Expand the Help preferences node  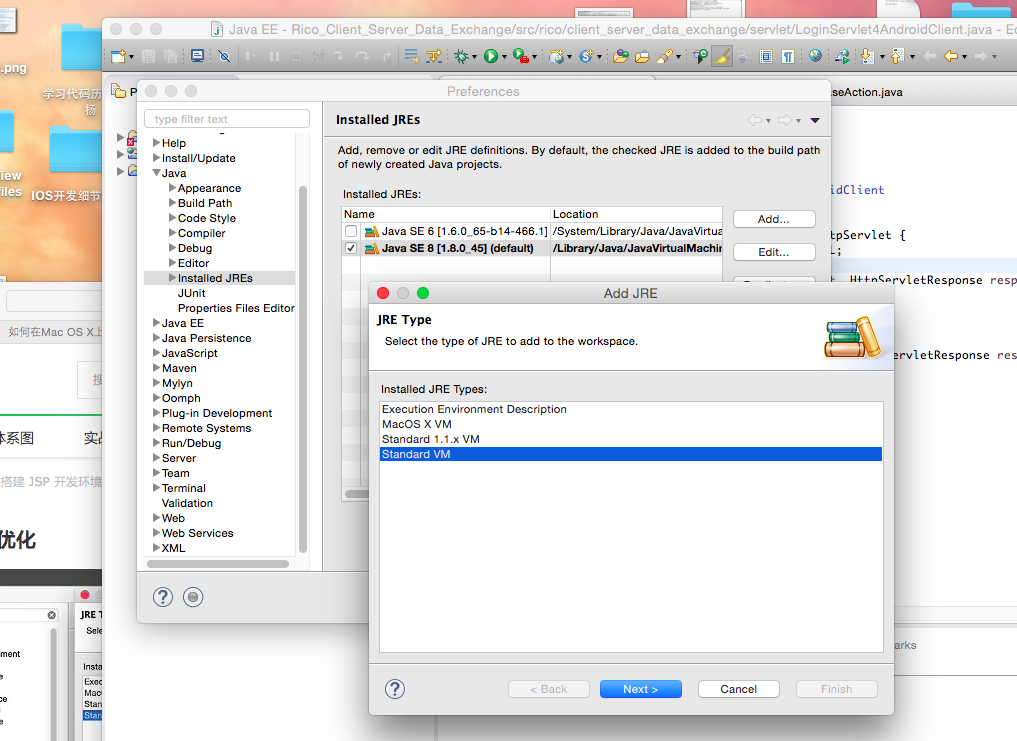[156, 143]
